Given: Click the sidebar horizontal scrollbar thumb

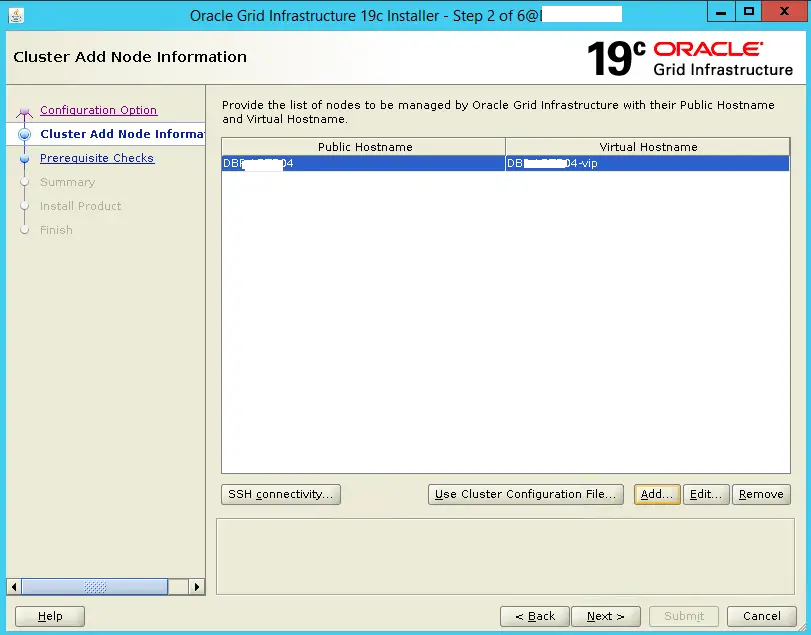Looking at the screenshot, I should (x=95, y=587).
